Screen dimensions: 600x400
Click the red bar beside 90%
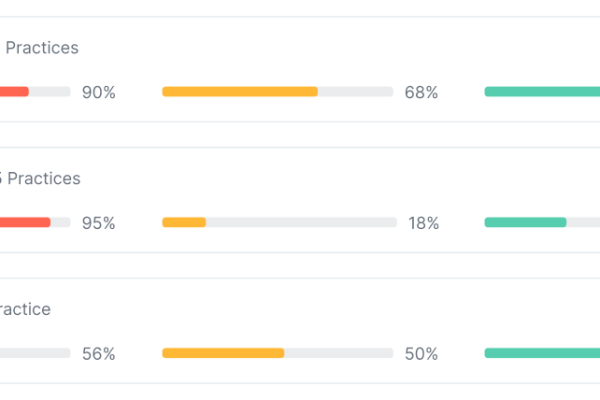(14, 91)
